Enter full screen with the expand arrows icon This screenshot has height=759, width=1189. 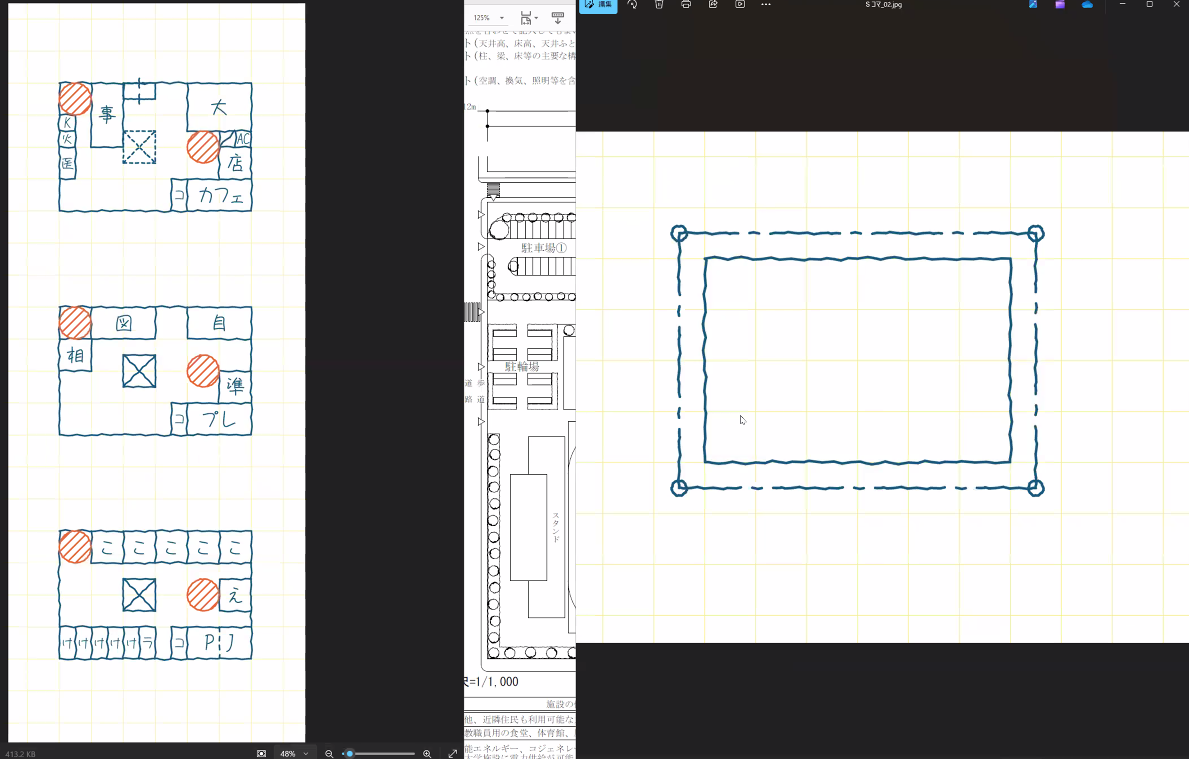point(453,754)
